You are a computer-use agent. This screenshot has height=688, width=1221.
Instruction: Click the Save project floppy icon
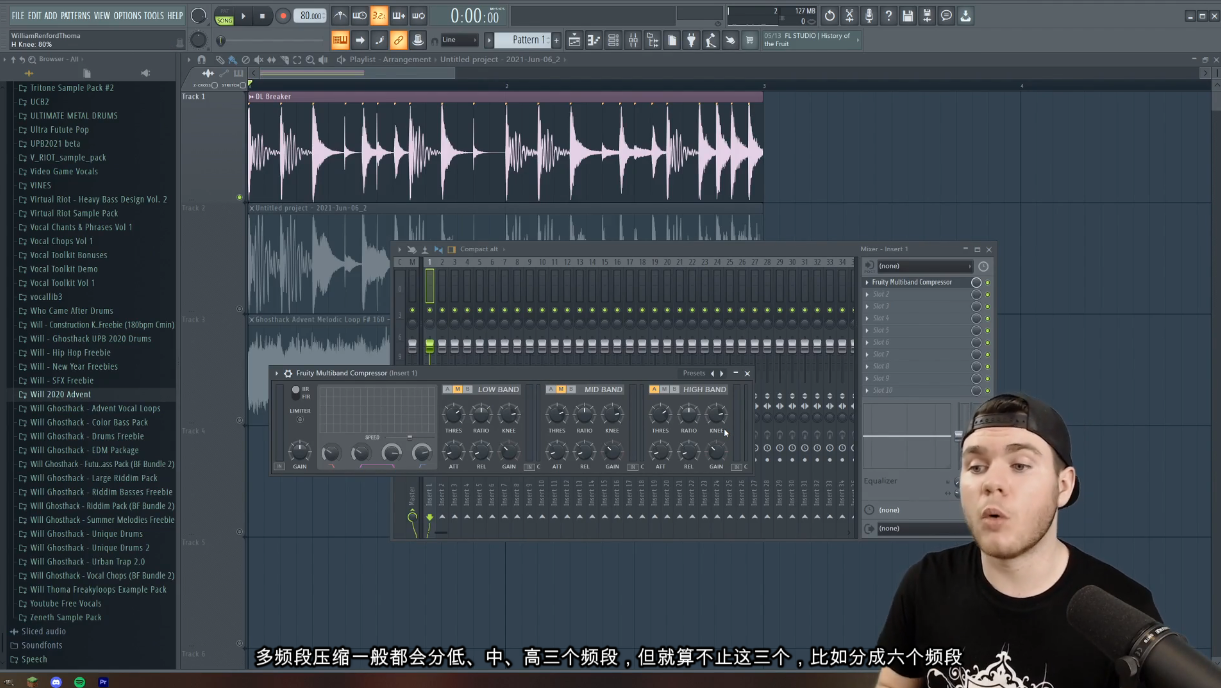click(907, 16)
